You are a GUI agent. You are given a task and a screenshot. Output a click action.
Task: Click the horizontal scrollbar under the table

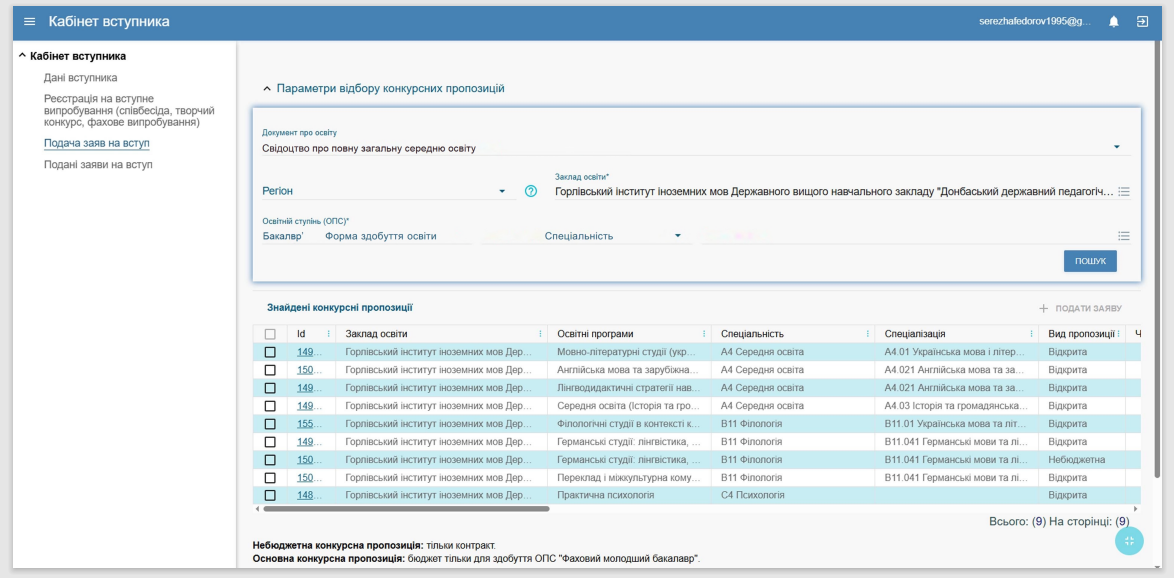point(405,509)
